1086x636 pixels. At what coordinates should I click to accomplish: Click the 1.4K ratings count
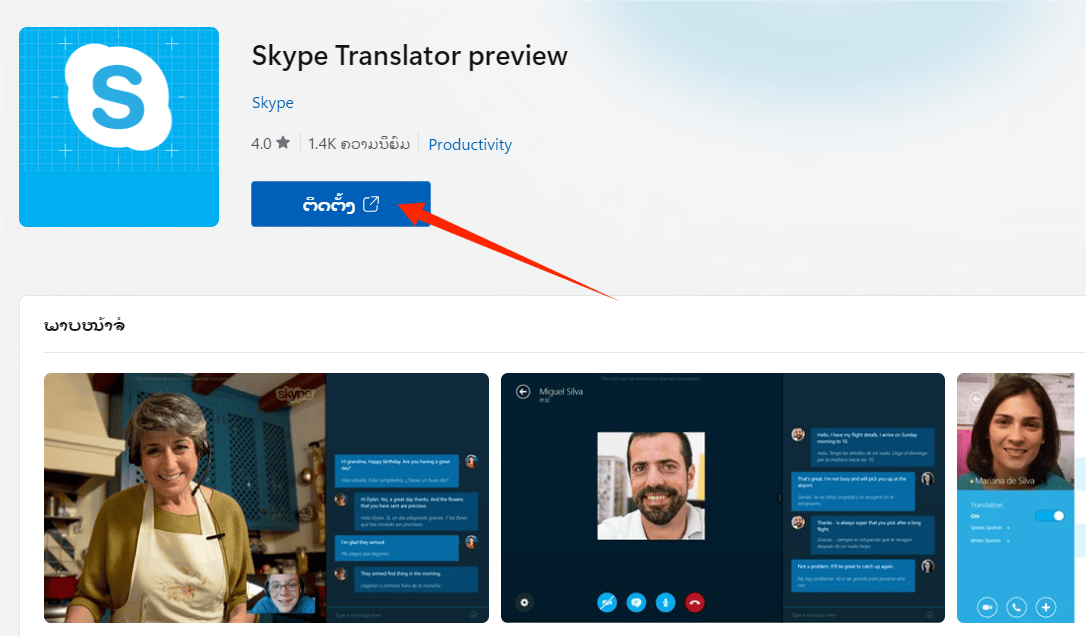coord(359,143)
